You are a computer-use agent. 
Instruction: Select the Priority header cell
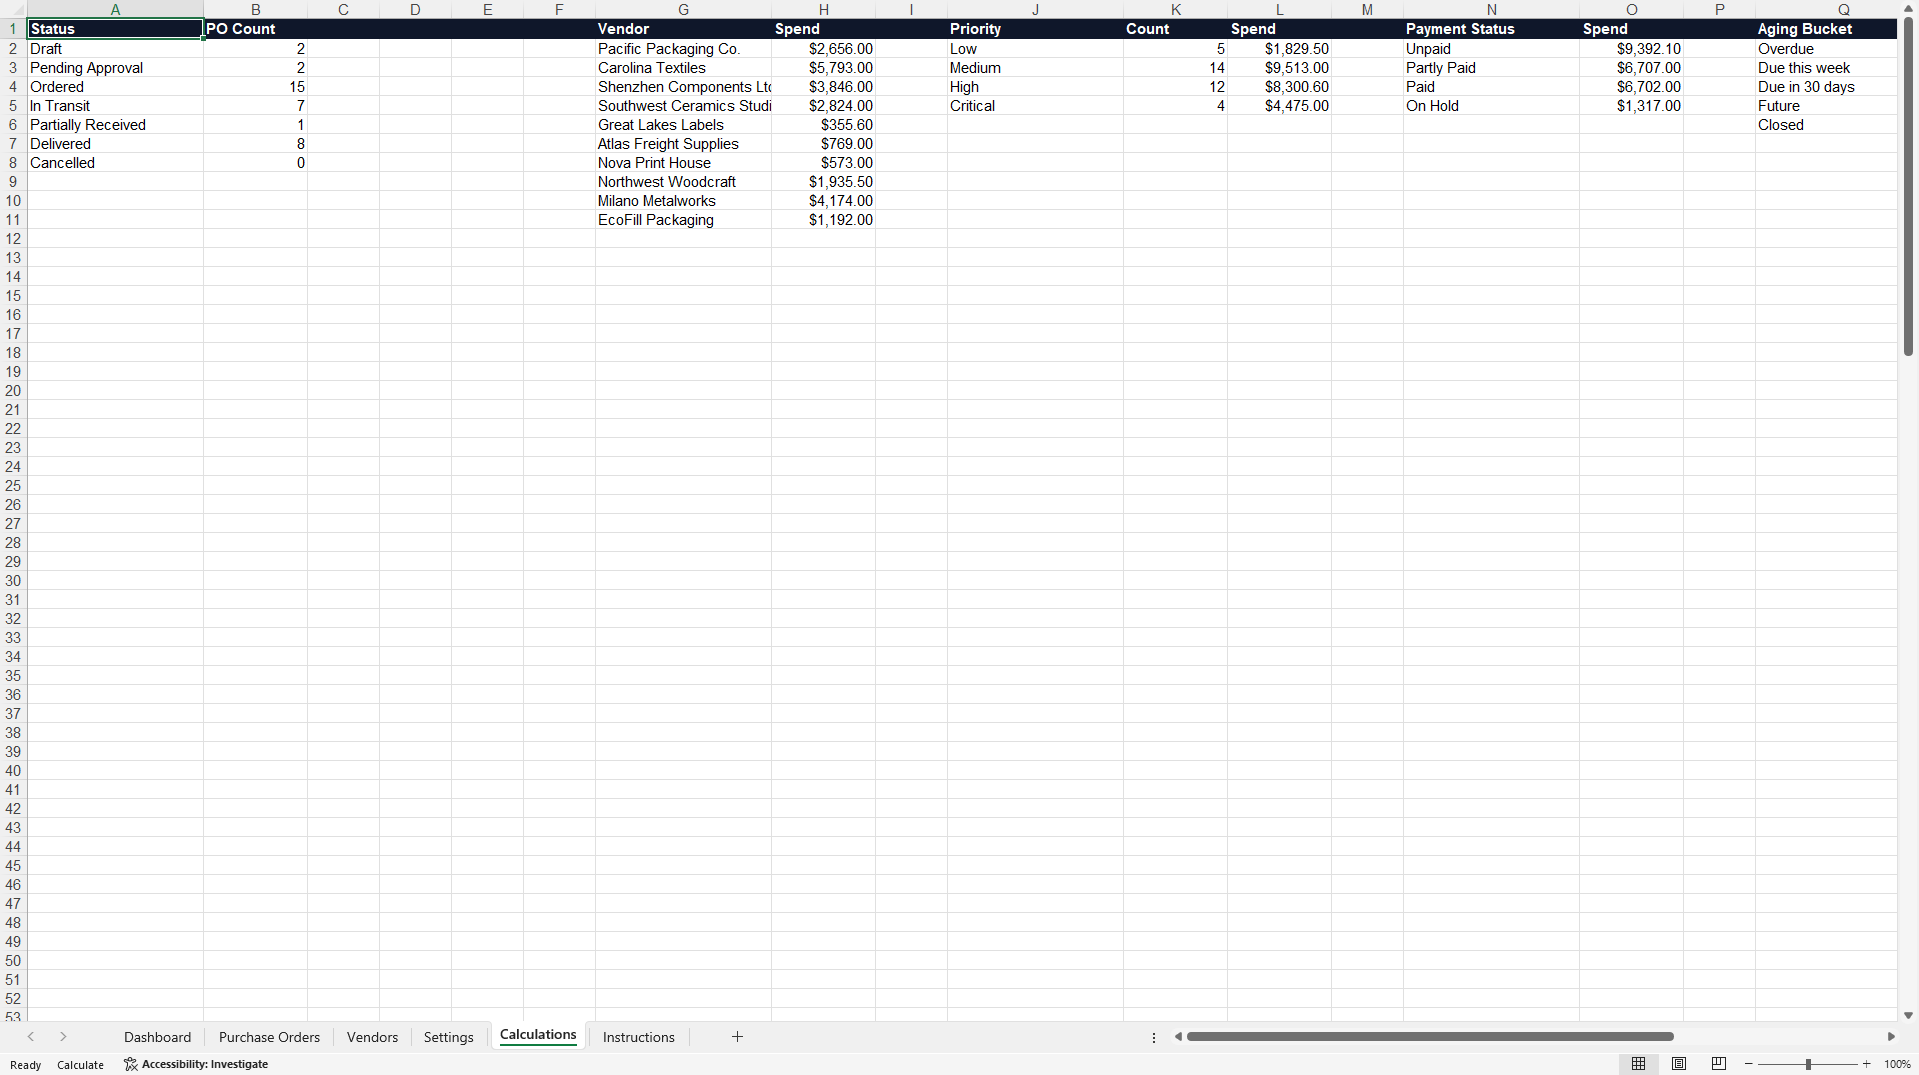[x=1035, y=29]
